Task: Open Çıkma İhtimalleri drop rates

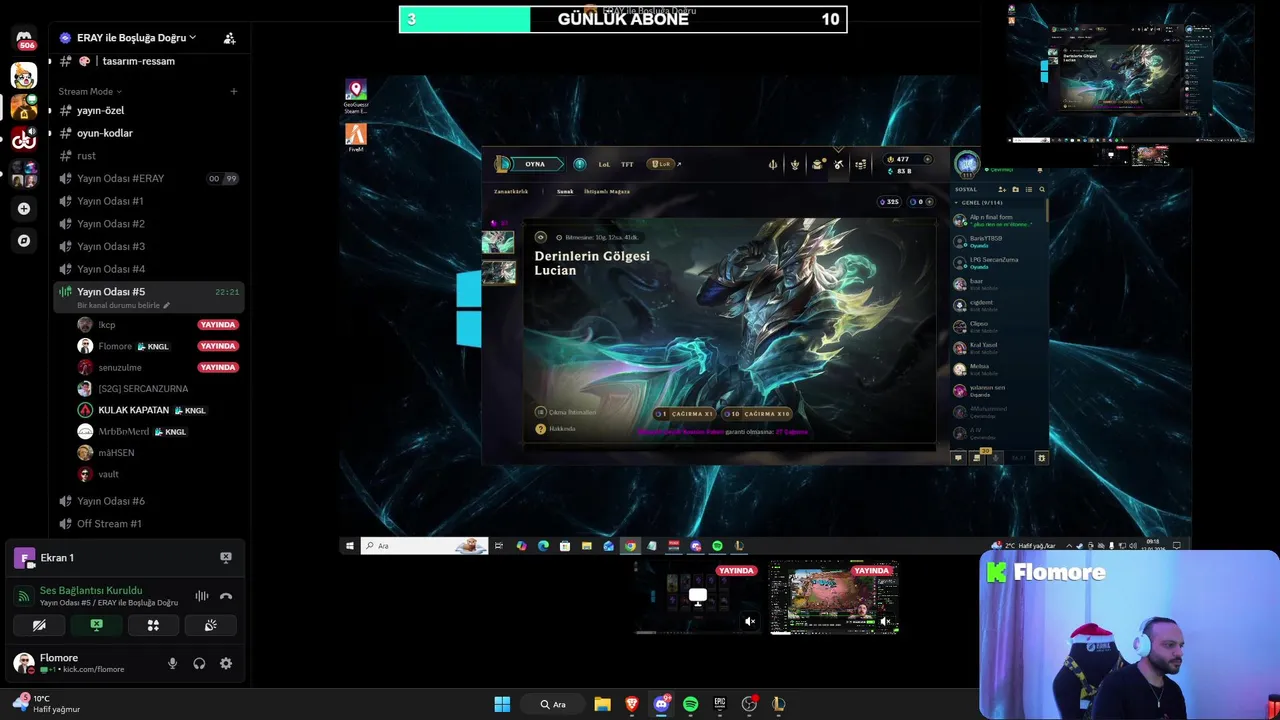Action: pos(566,412)
